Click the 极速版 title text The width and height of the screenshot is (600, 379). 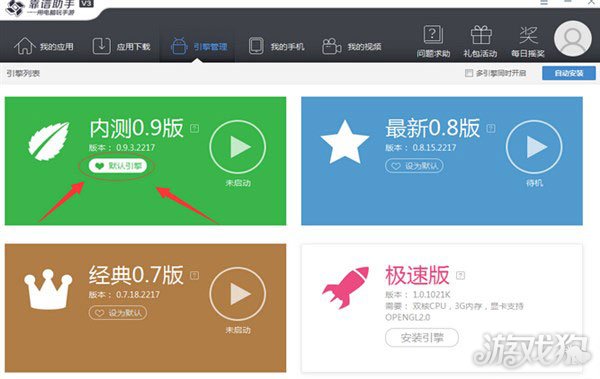[417, 275]
